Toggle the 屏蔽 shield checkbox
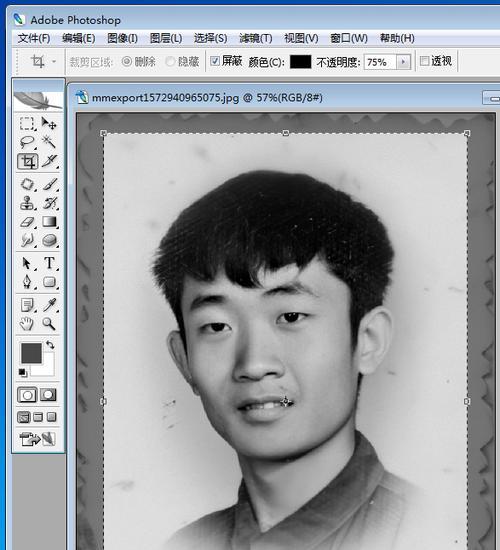Screen dimensions: 500x550 tap(215, 61)
